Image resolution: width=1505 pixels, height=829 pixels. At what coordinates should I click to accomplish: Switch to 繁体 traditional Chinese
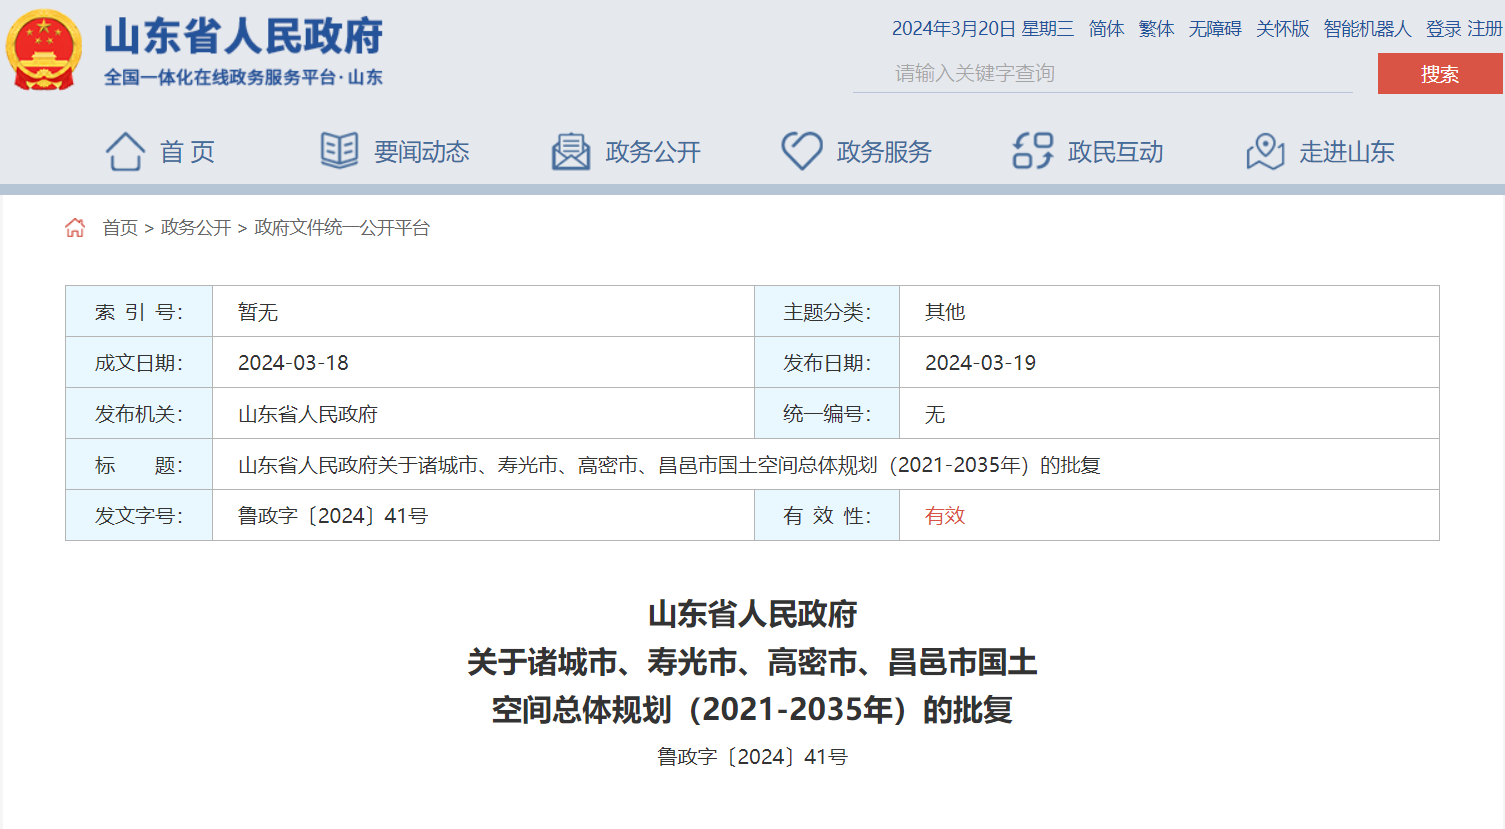point(1157,29)
